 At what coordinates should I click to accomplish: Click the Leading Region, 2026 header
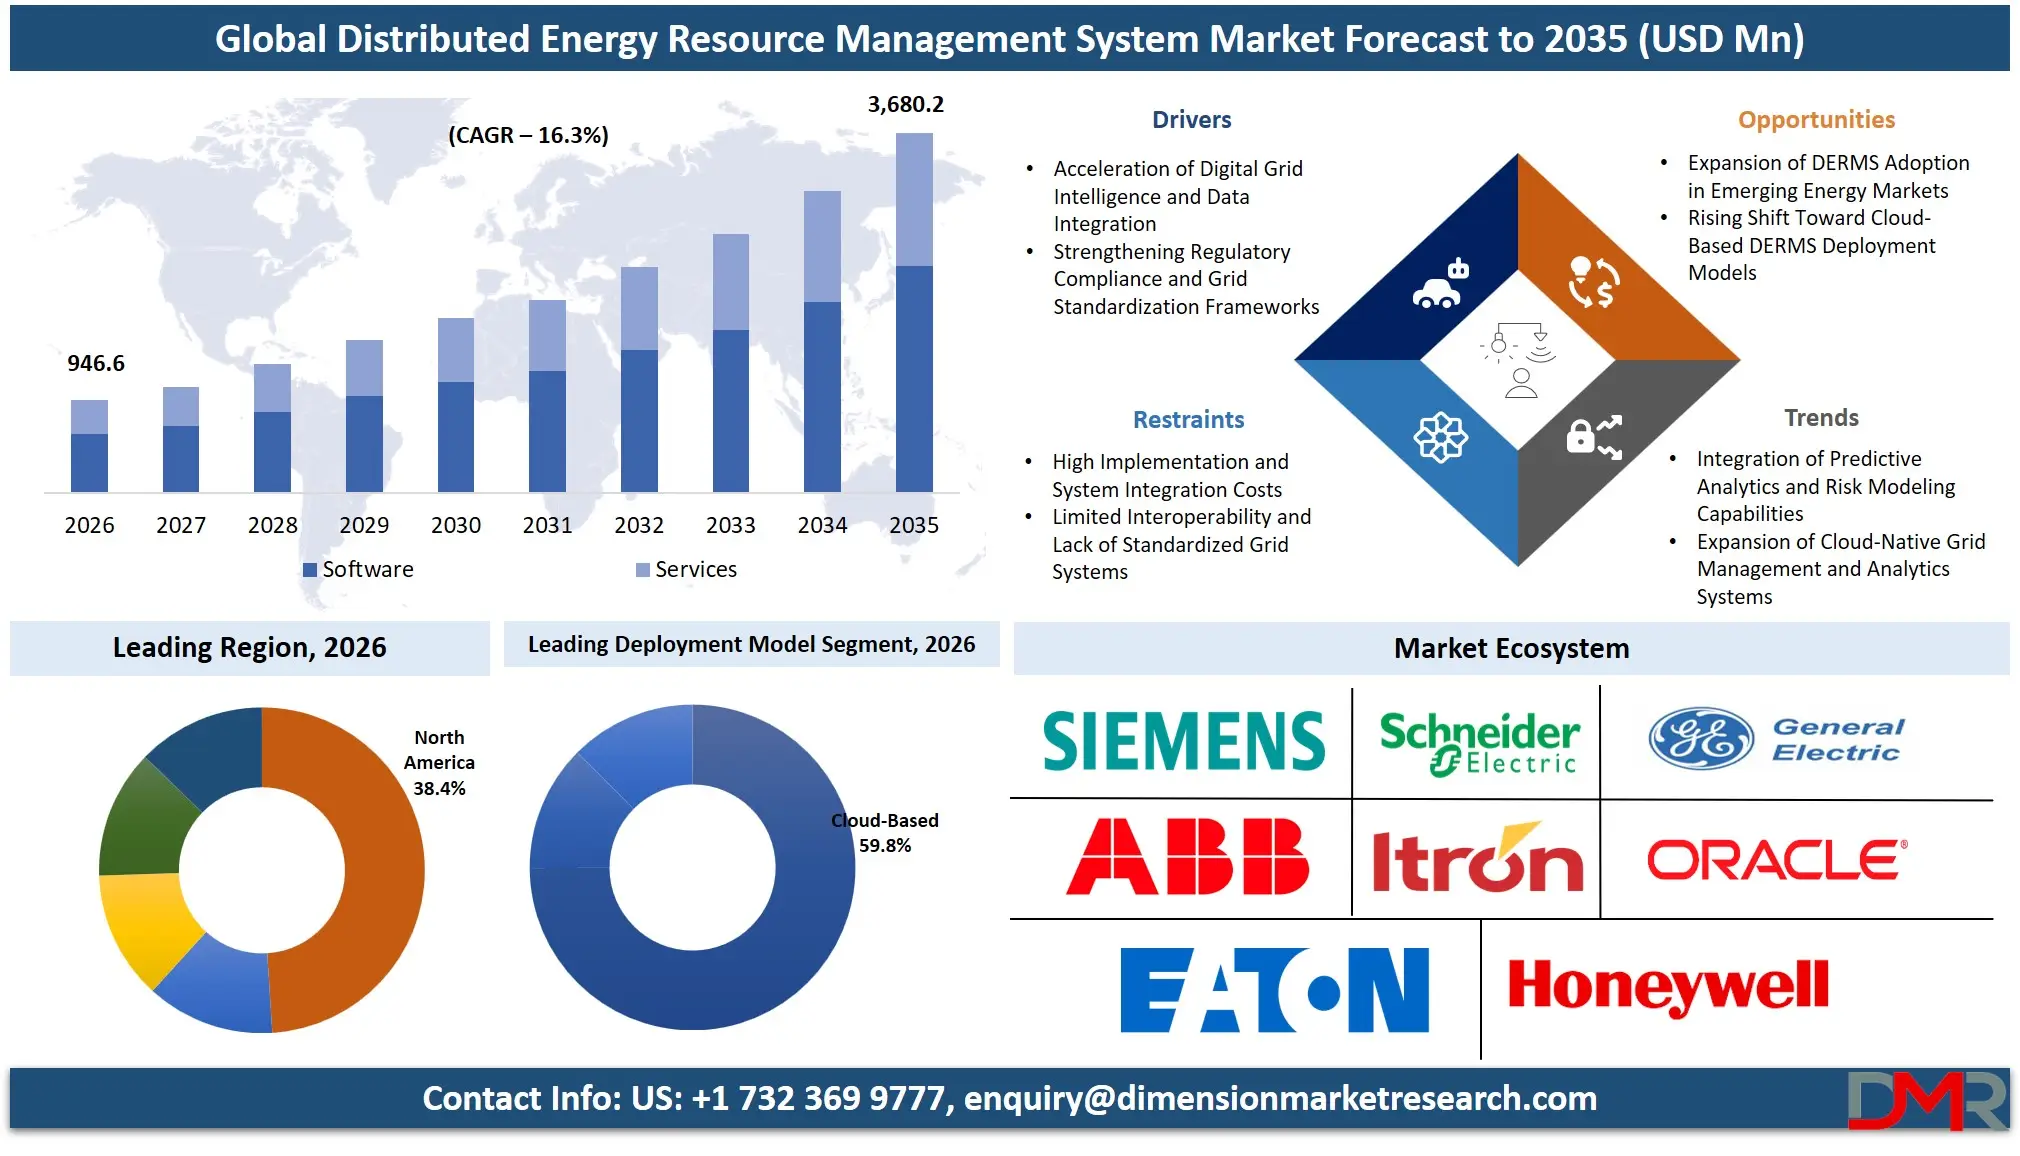250,648
